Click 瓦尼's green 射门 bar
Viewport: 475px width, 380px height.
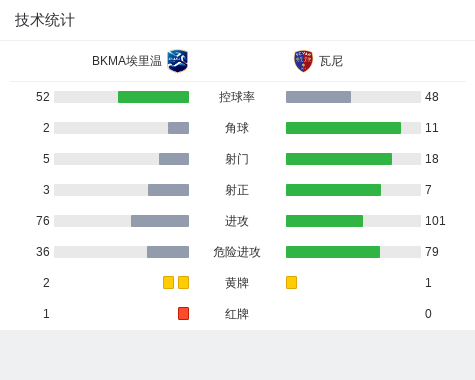pos(339,159)
